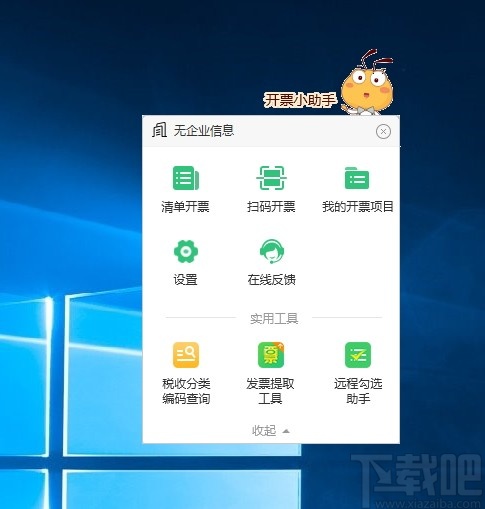
Task: Click the 税收分类编码查询 label
Action: 186,391
